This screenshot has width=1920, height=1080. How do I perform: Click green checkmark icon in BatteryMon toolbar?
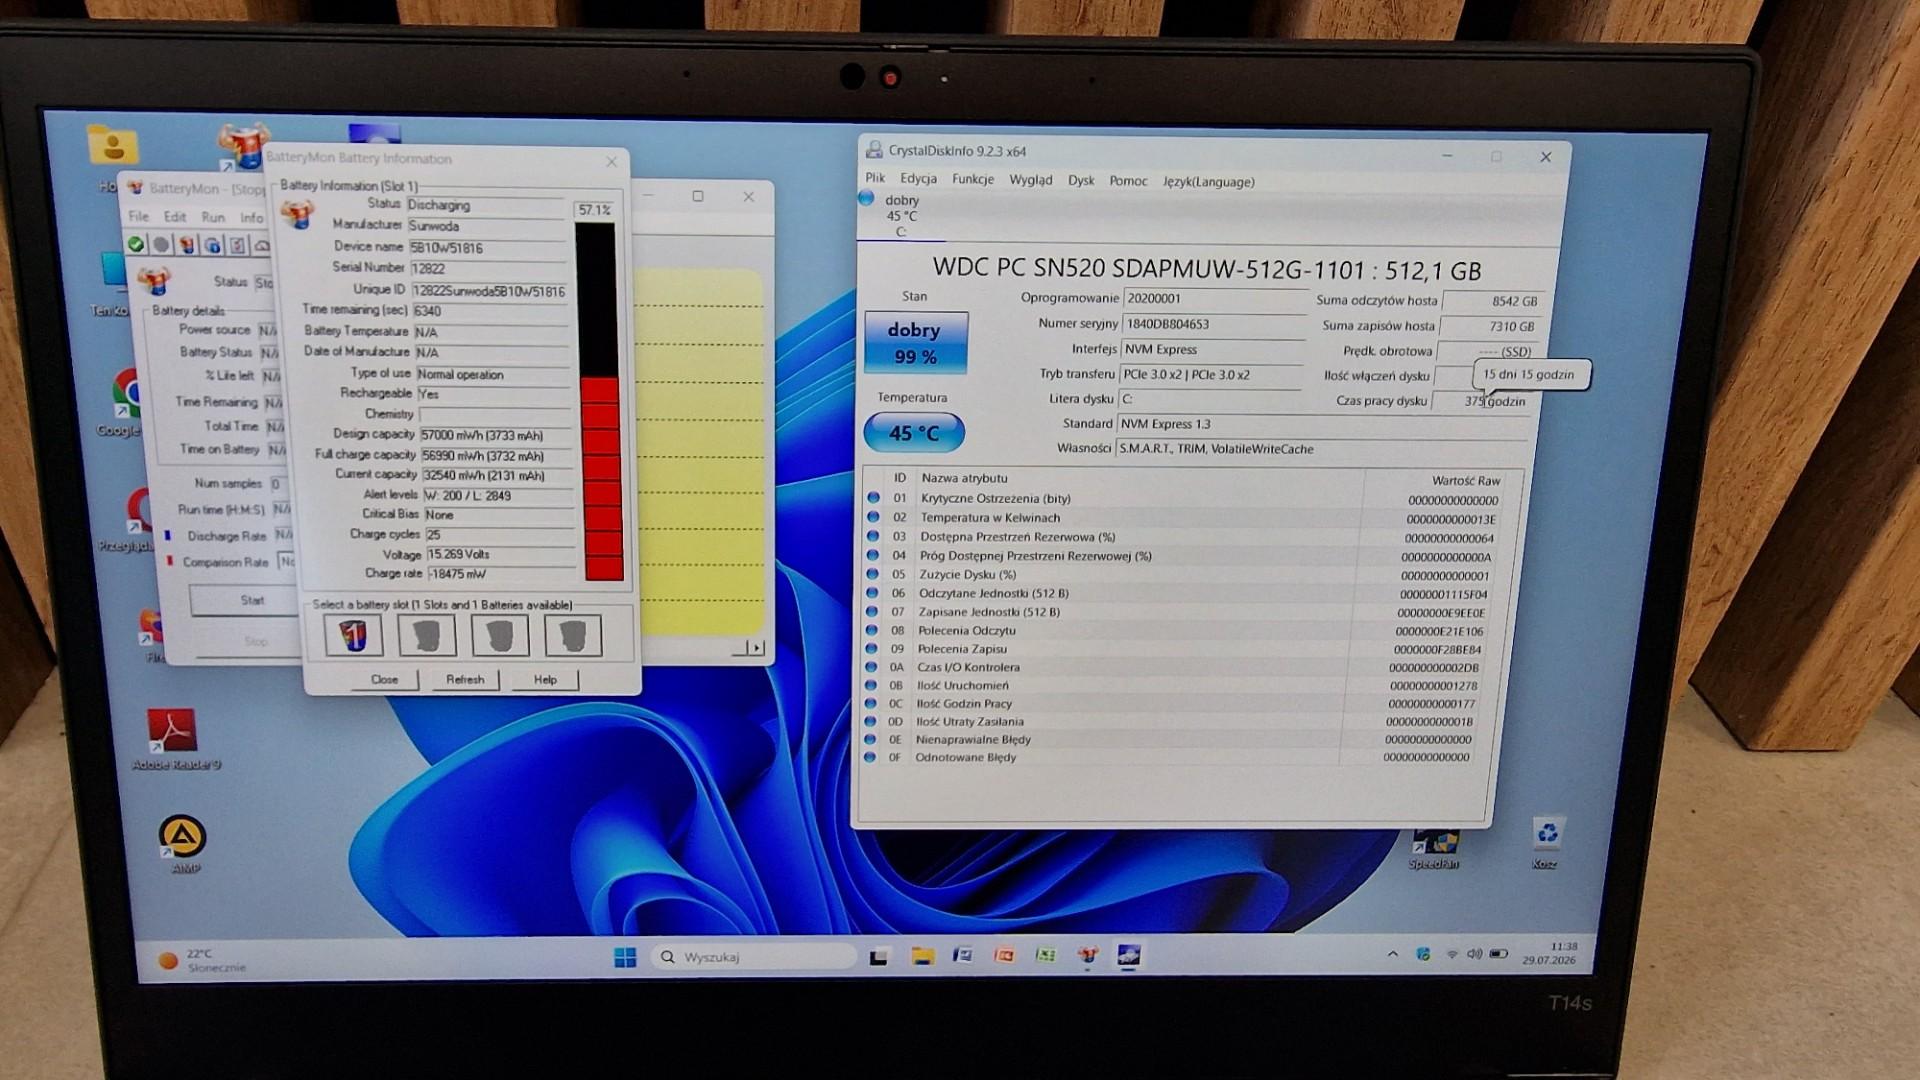(136, 244)
